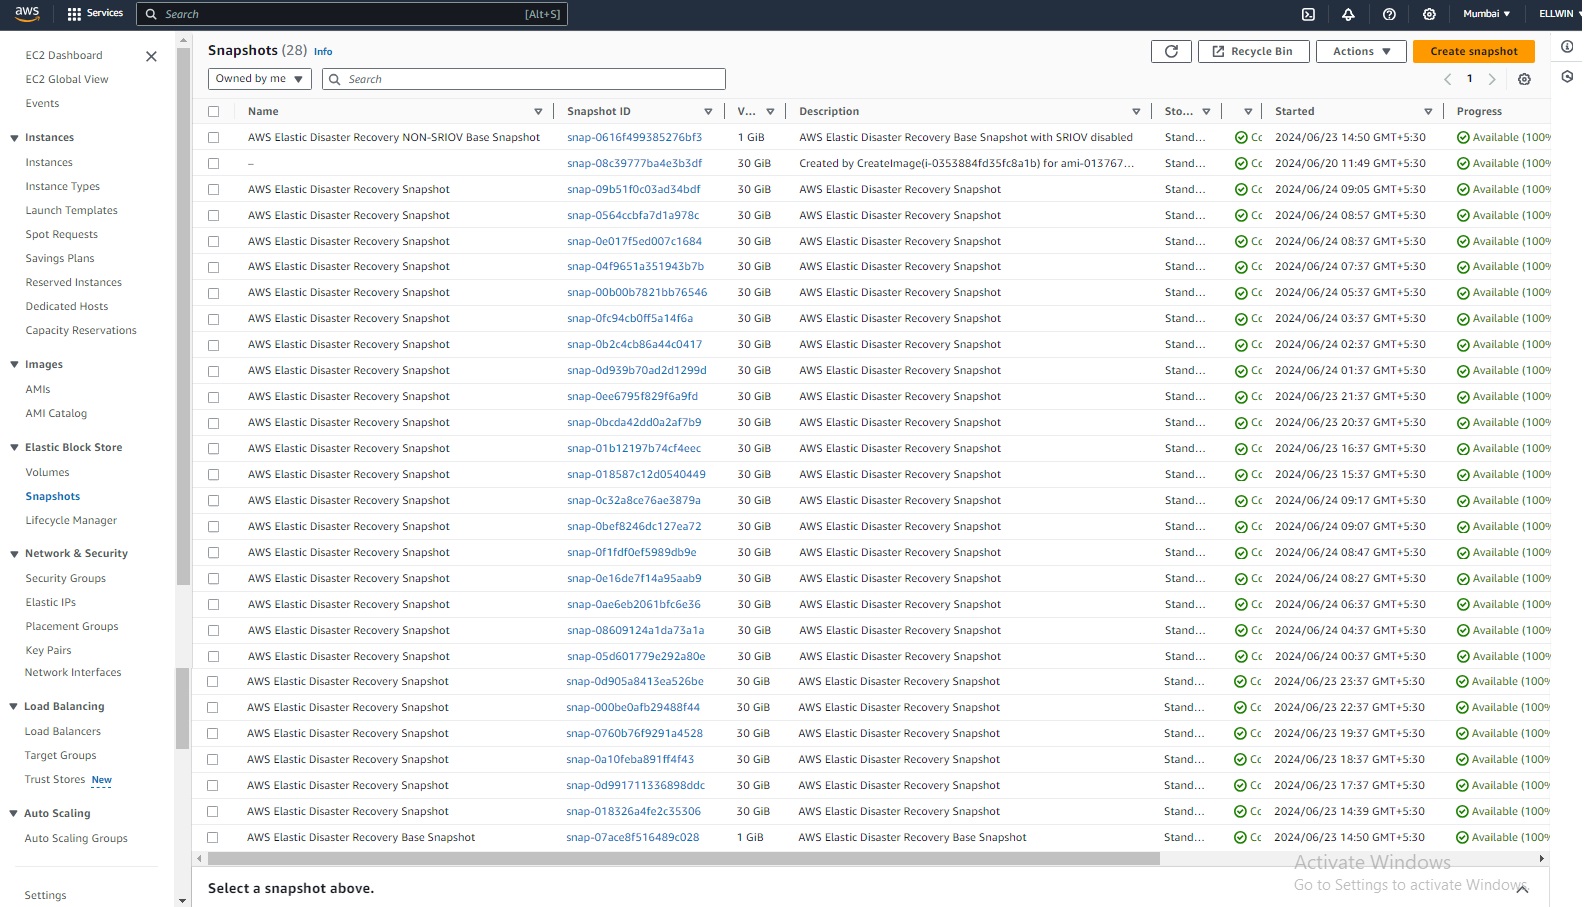Open AWS CloudShell terminal icon

click(1308, 14)
